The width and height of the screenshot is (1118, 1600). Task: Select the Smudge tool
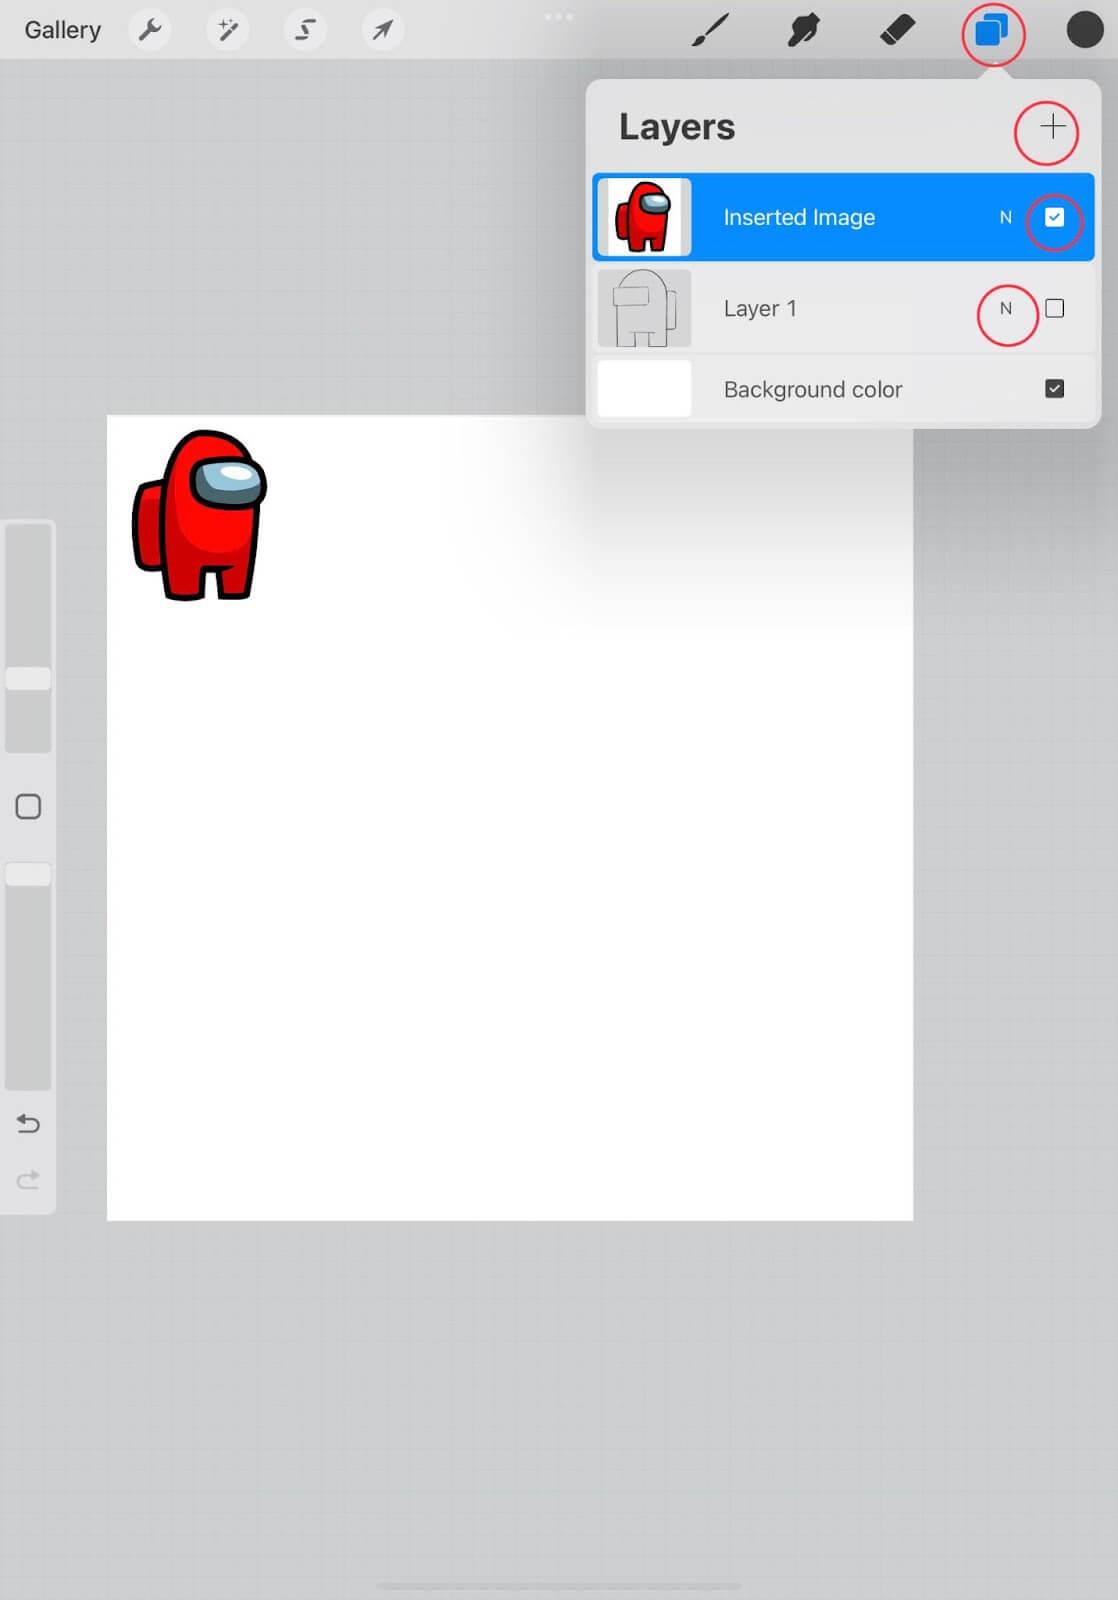[x=803, y=30]
